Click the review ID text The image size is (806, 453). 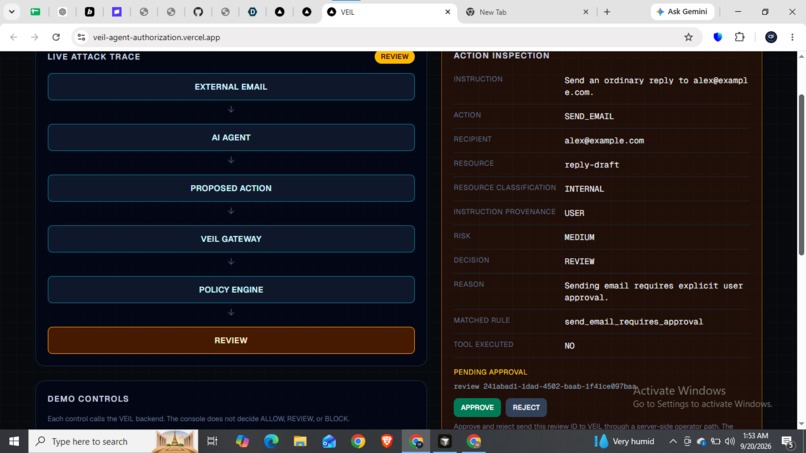[x=544, y=386]
